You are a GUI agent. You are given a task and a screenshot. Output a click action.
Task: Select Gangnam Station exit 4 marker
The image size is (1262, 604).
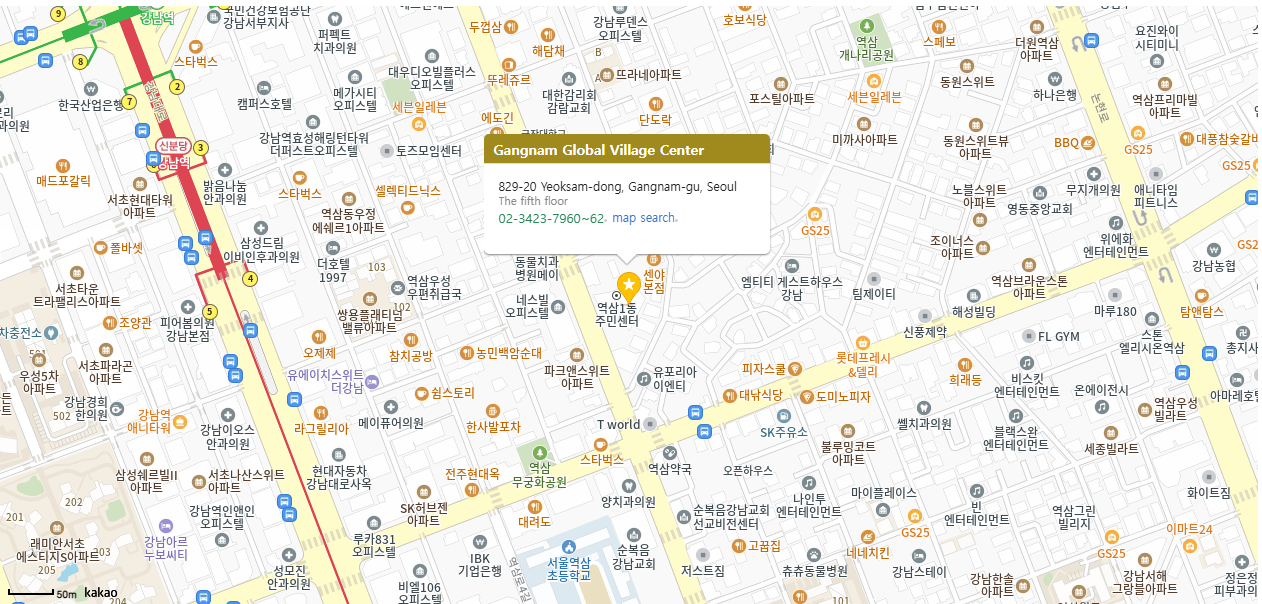(250, 278)
